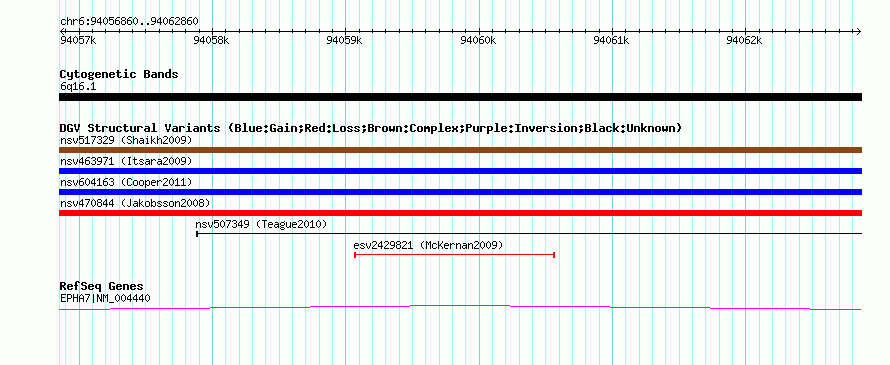This screenshot has height=365, width=890.
Task: Click the right arrowhead of the ruler
Action: click(x=858, y=31)
